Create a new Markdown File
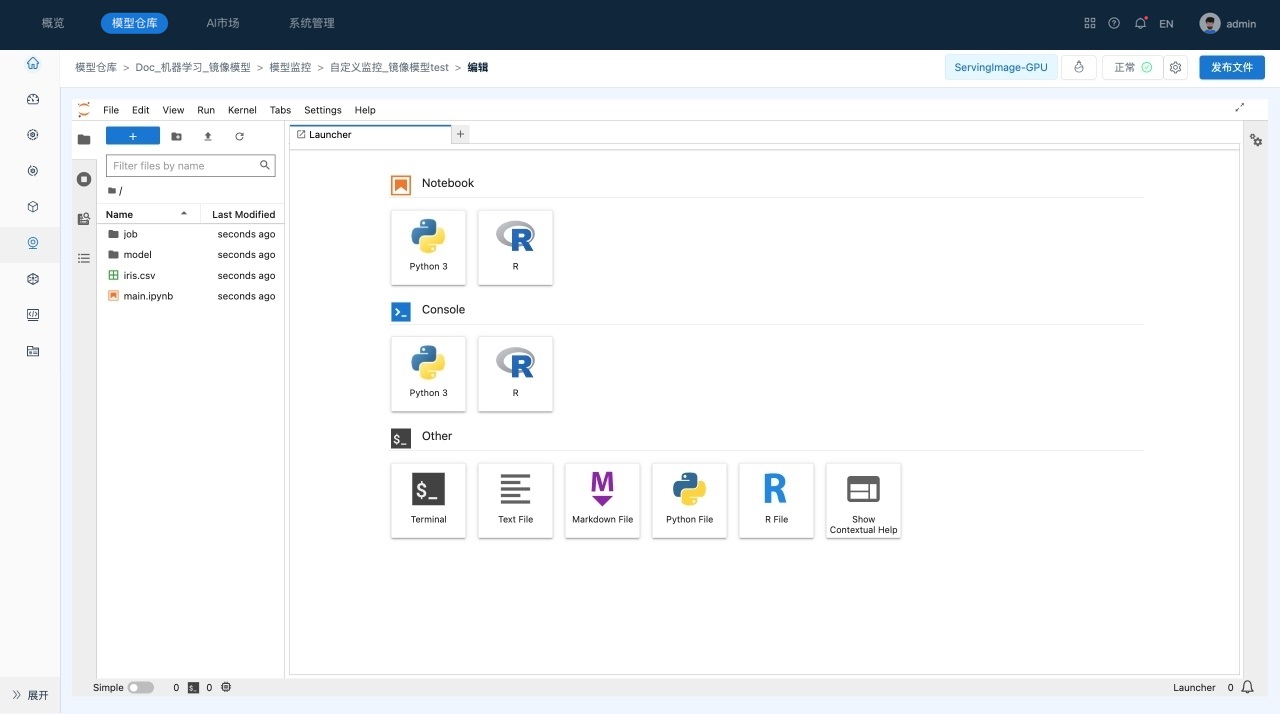The width and height of the screenshot is (1280, 714). 602,500
